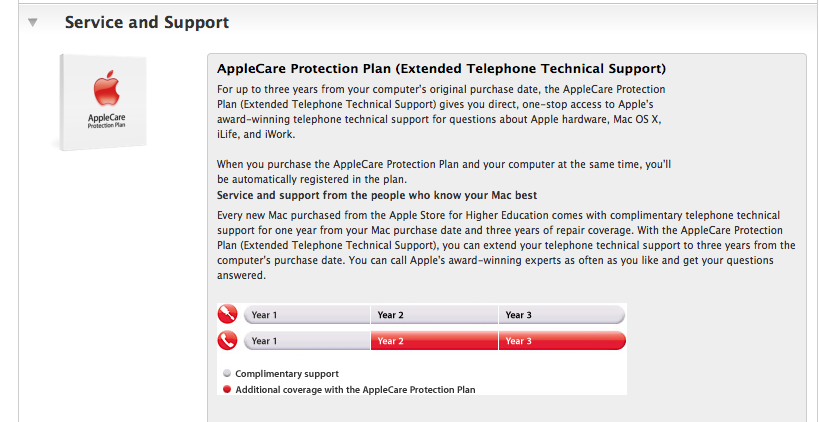Click Additional coverage with AppleCare label
Screen dimensions: 819x422
point(355,390)
